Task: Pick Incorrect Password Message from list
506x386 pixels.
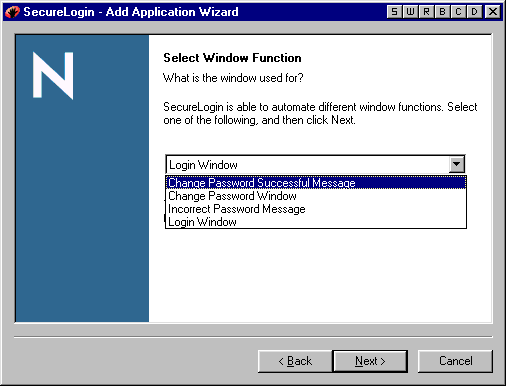Action: coord(316,209)
